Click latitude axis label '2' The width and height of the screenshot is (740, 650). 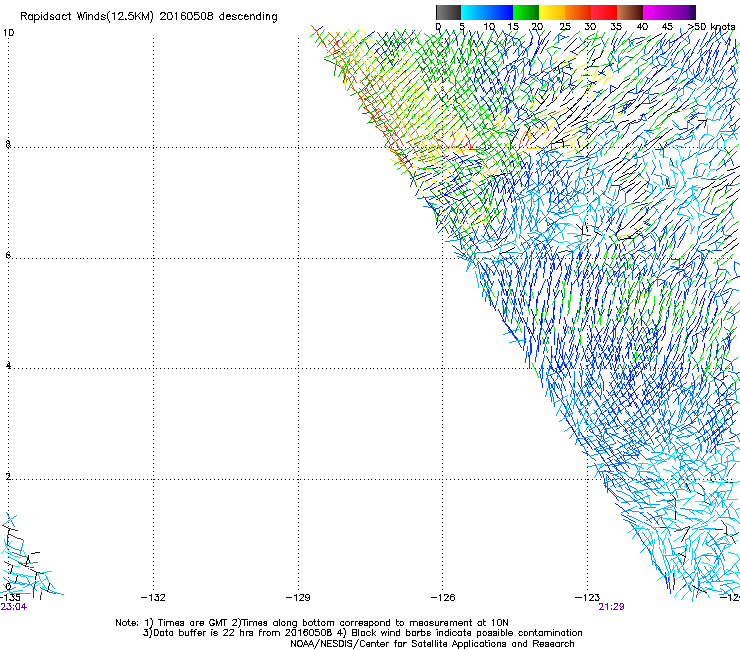tap(8, 476)
